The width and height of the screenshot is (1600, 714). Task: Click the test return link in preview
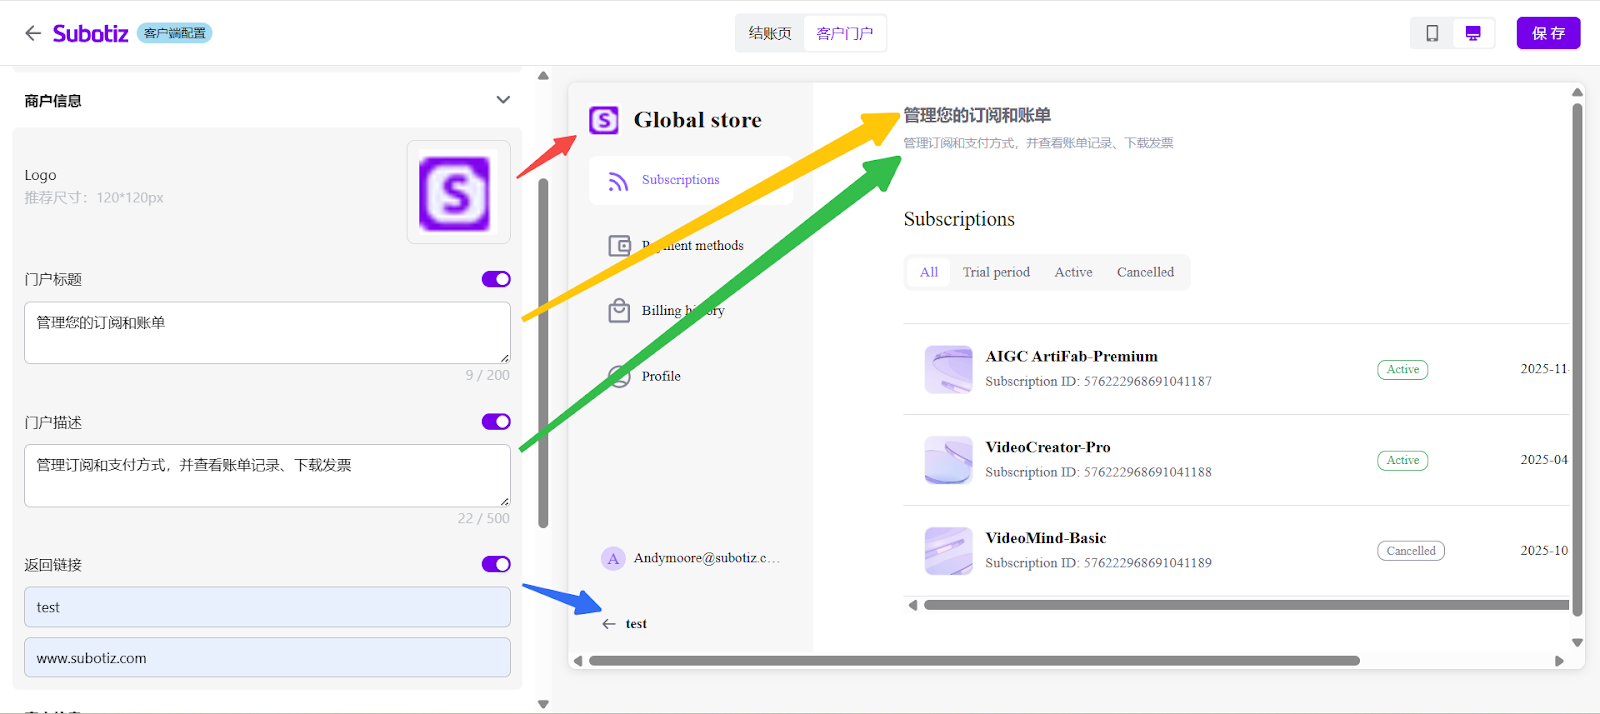635,624
